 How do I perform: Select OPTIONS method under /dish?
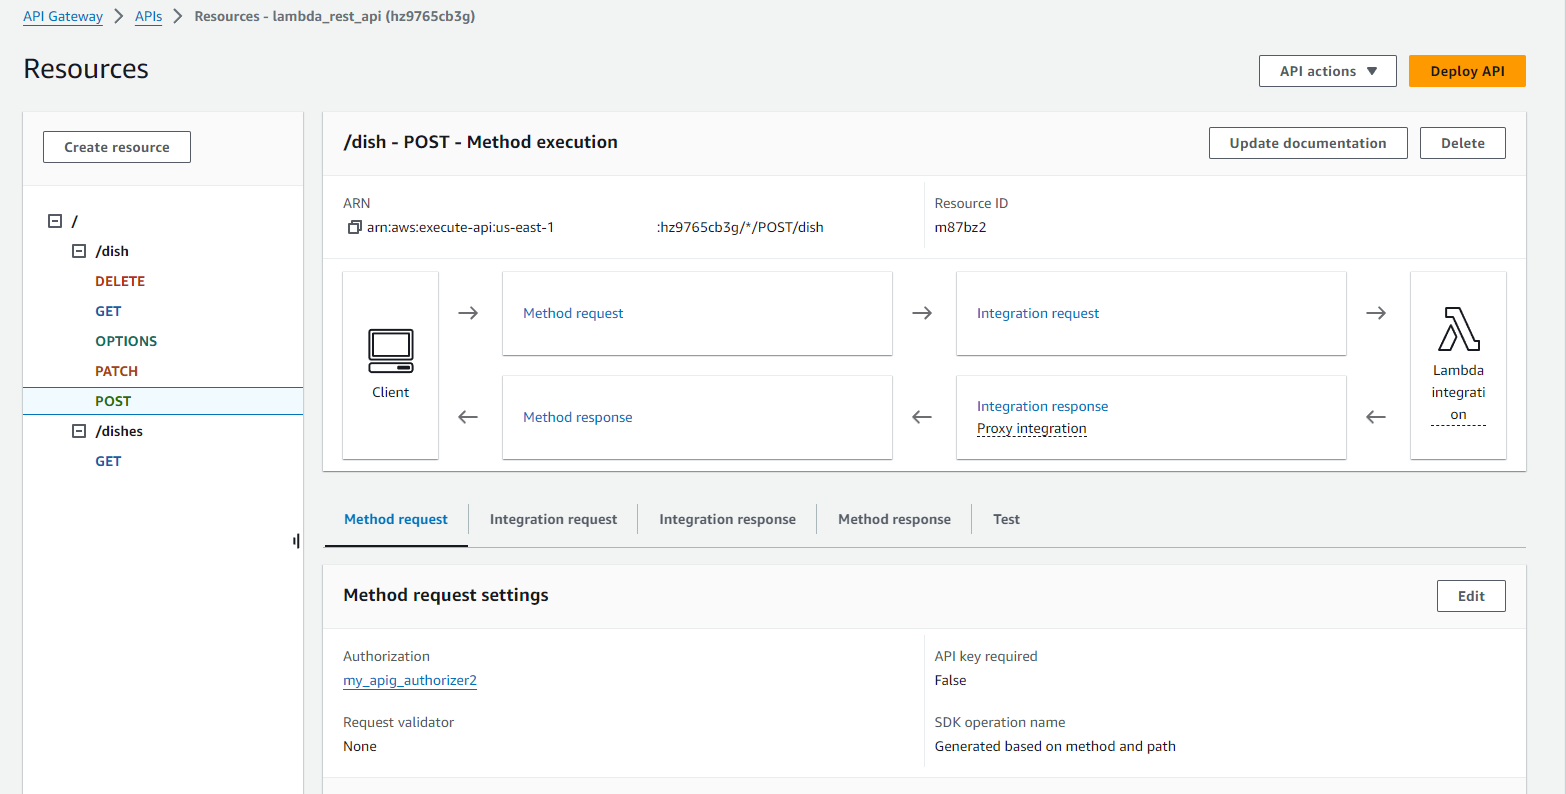tap(126, 341)
